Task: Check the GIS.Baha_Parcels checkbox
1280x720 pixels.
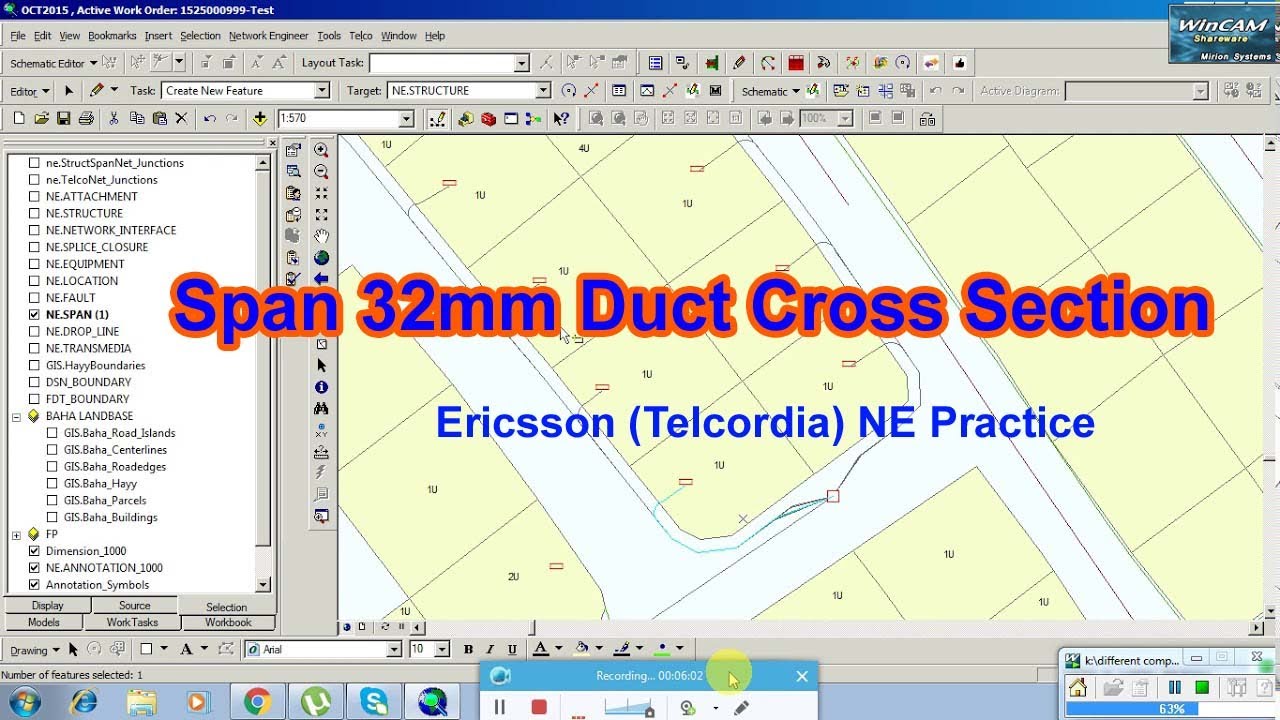Action: (x=53, y=500)
